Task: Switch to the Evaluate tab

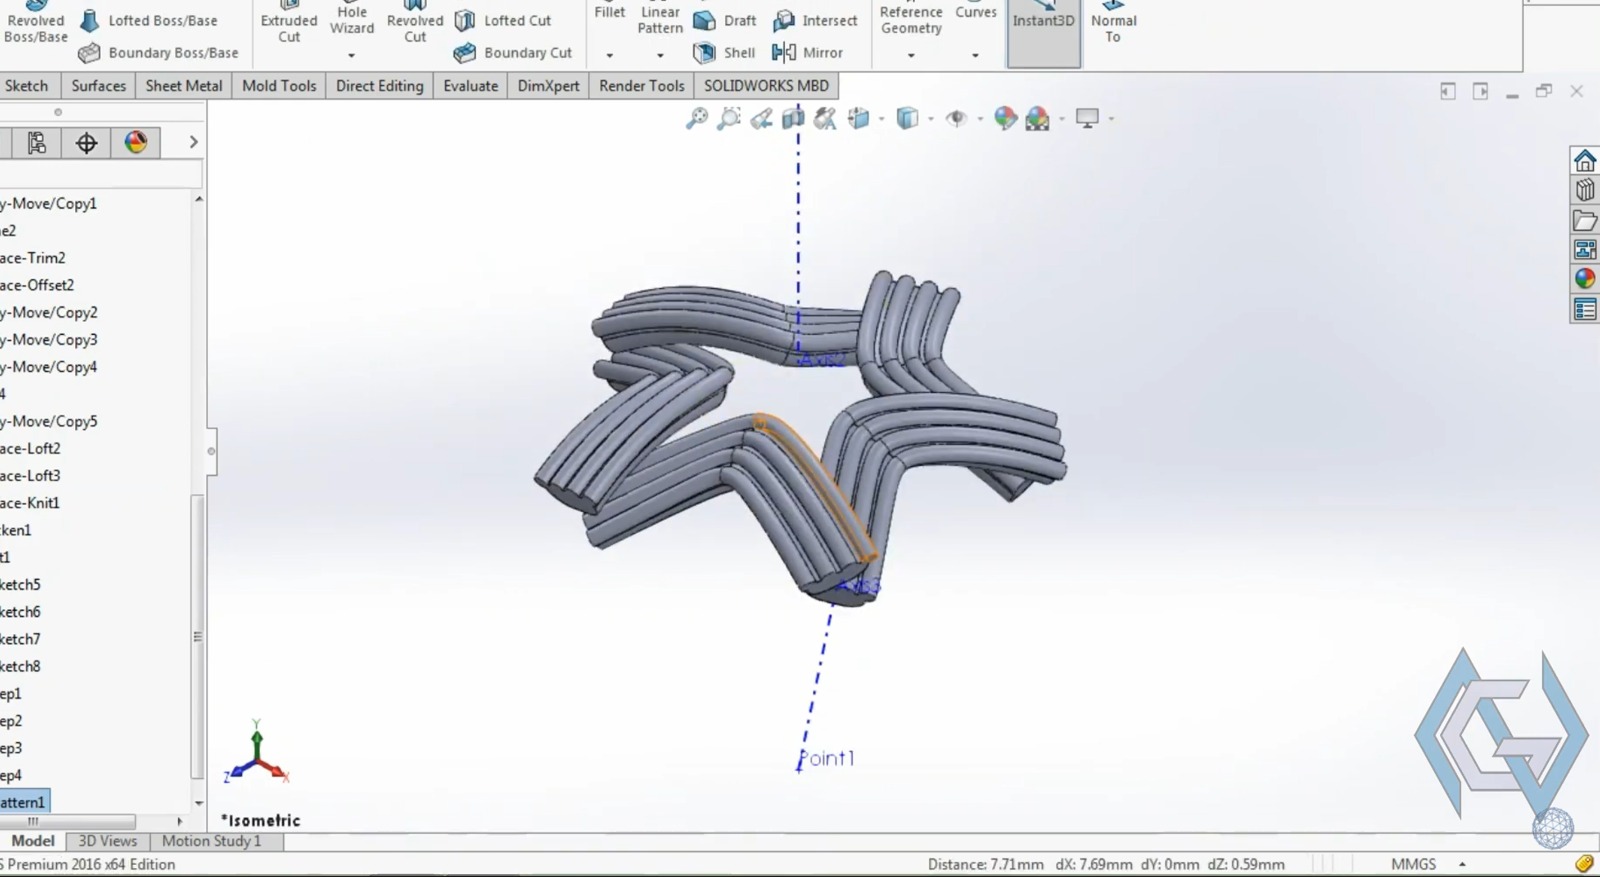Action: tap(470, 86)
